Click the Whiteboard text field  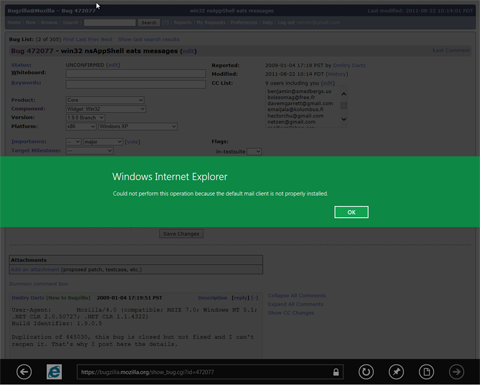[136, 73]
